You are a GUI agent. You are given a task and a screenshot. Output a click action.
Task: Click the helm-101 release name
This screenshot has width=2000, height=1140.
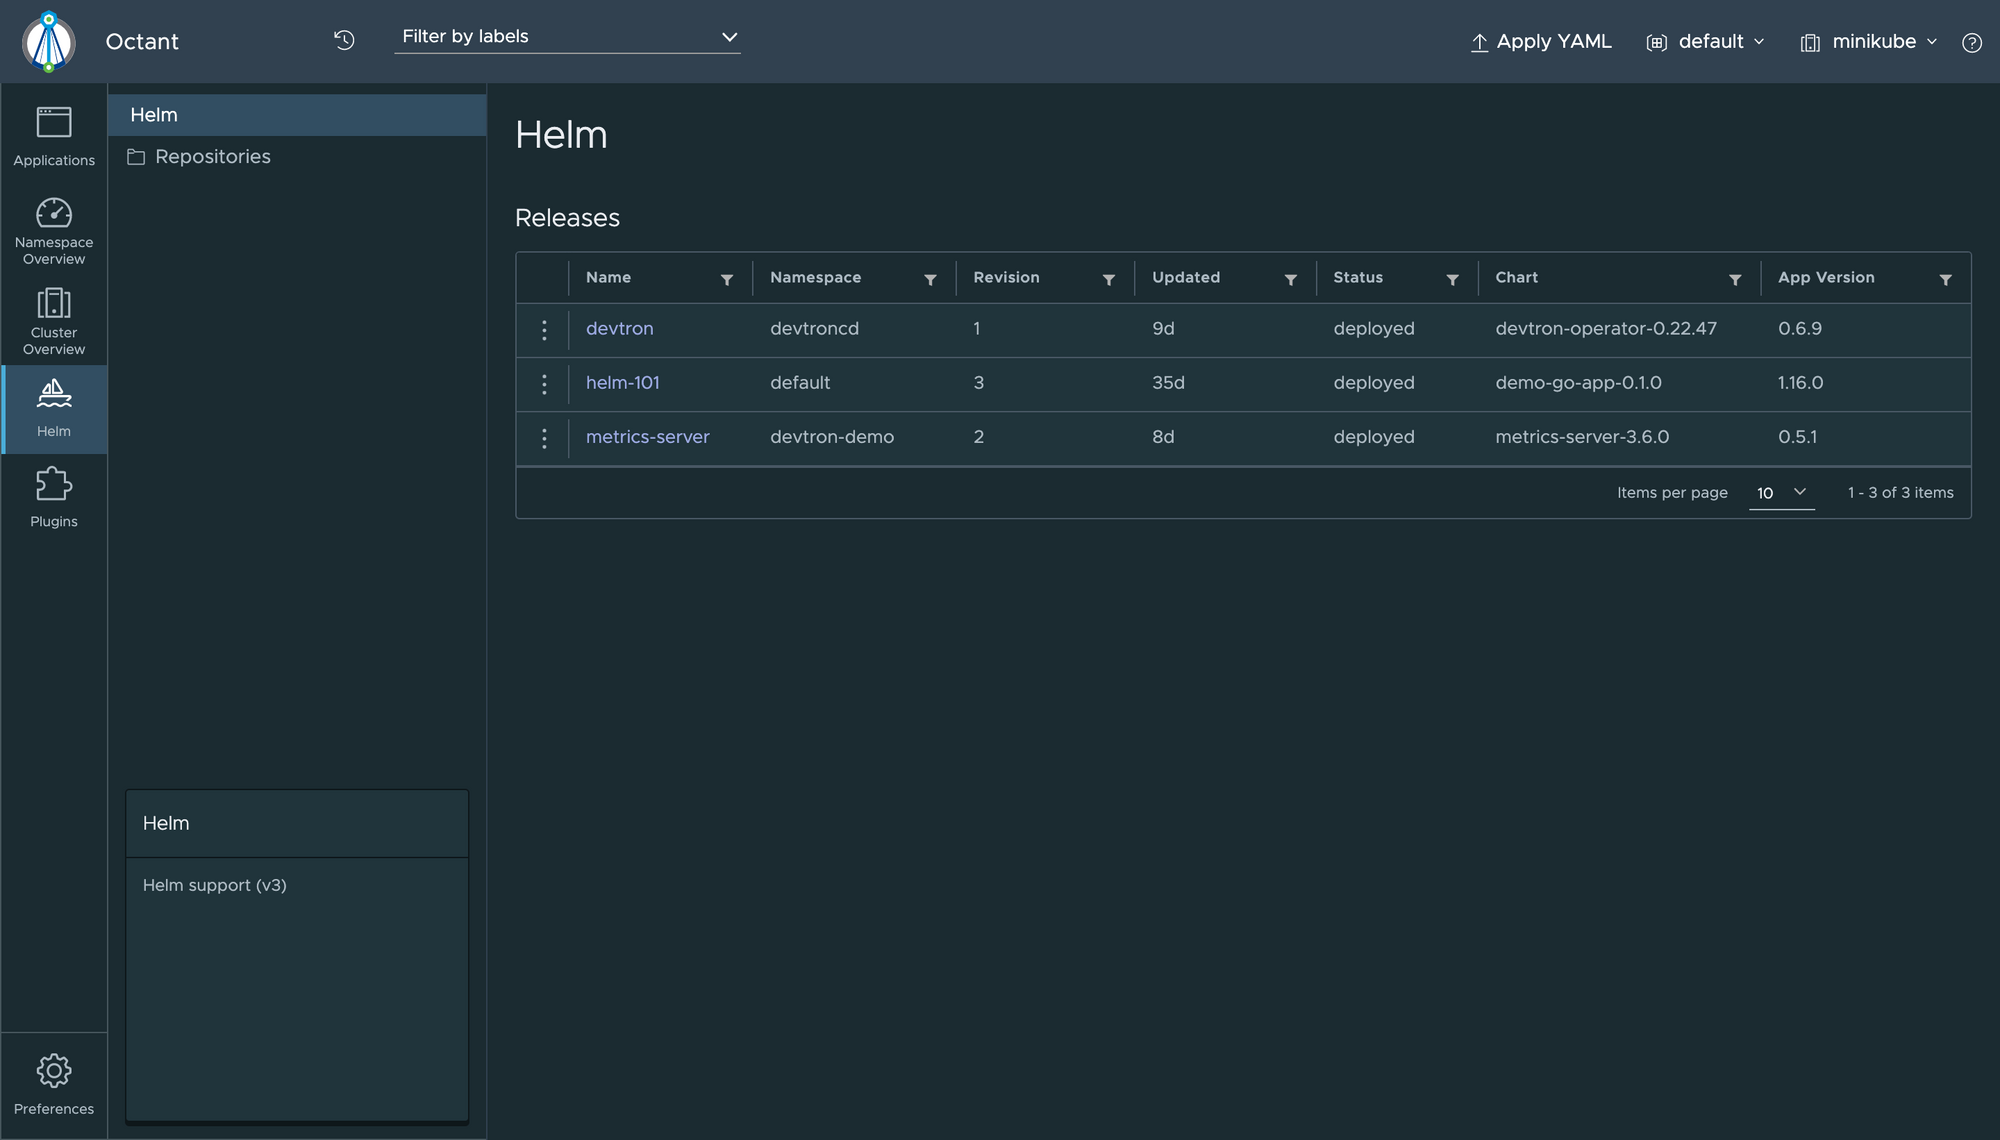pyautogui.click(x=621, y=383)
